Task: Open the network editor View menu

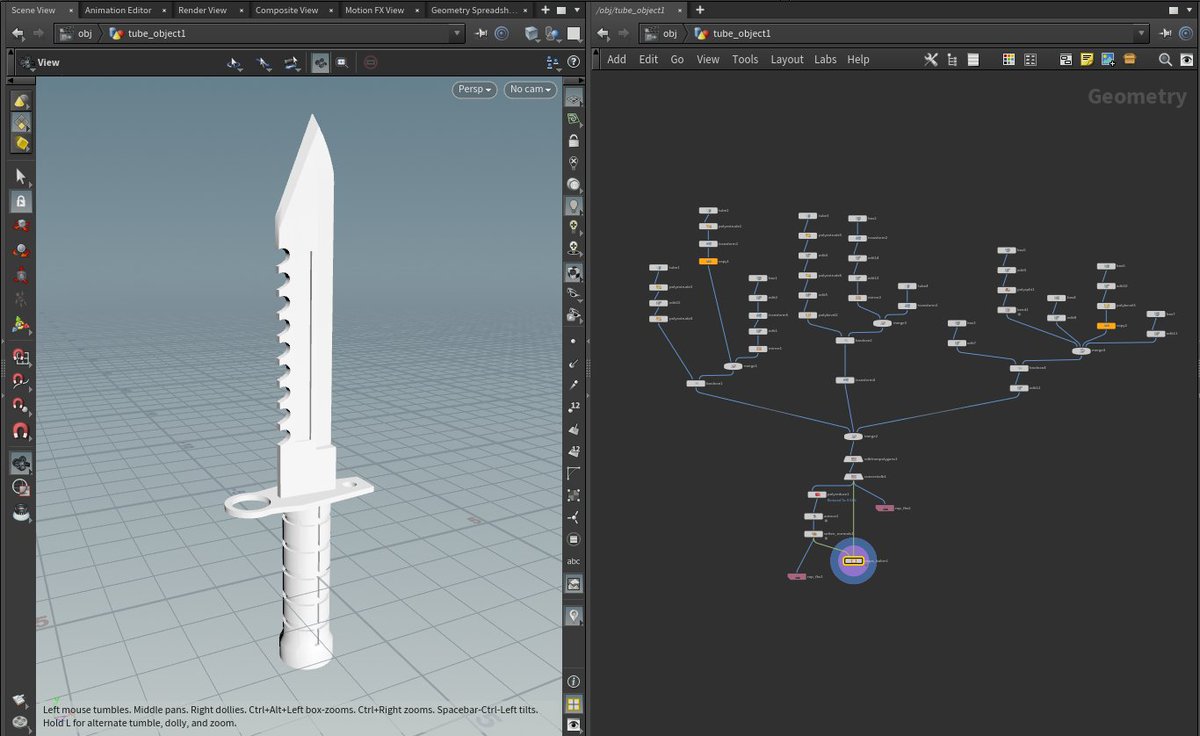Action: 708,59
